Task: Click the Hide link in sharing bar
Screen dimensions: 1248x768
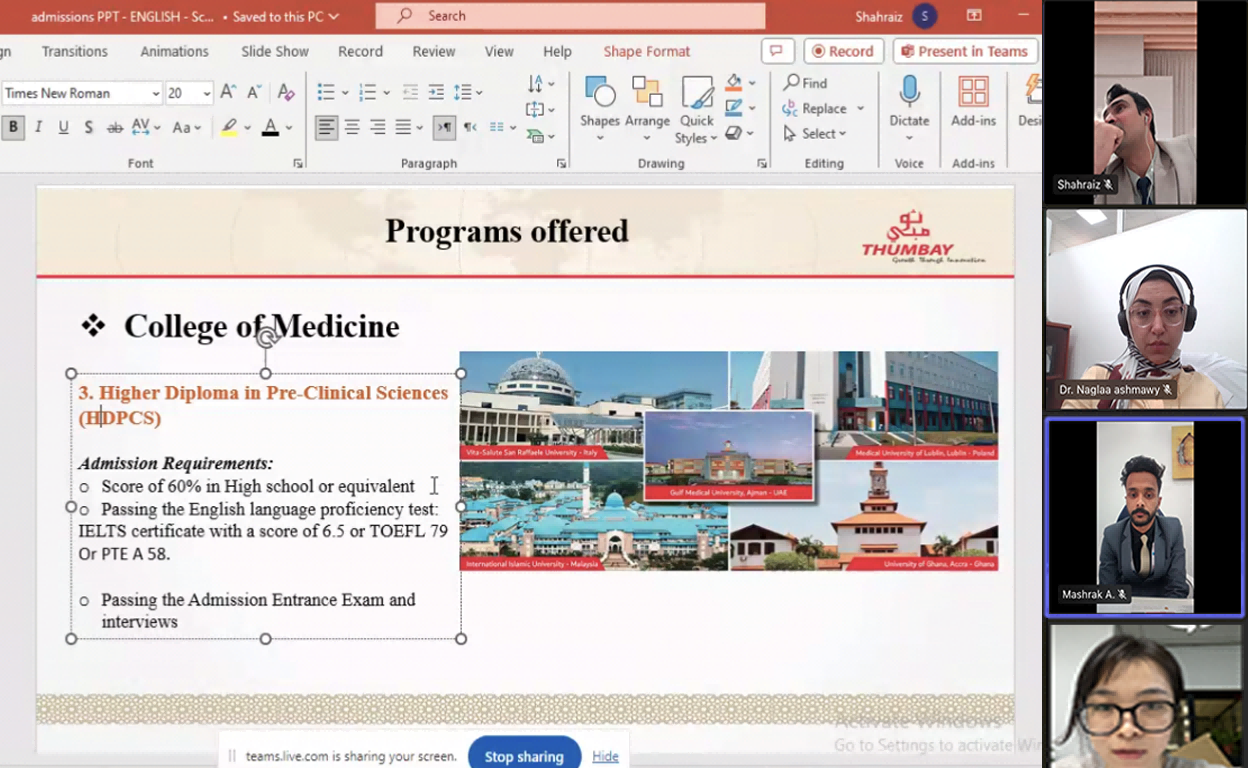Action: tap(605, 756)
